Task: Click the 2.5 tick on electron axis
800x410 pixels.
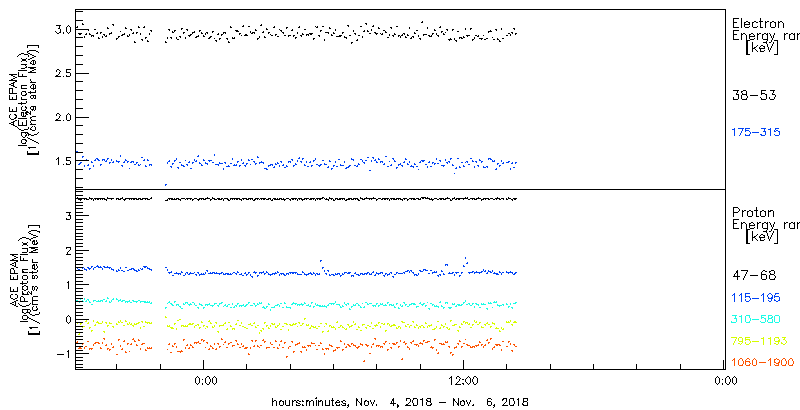Action: [x=61, y=73]
